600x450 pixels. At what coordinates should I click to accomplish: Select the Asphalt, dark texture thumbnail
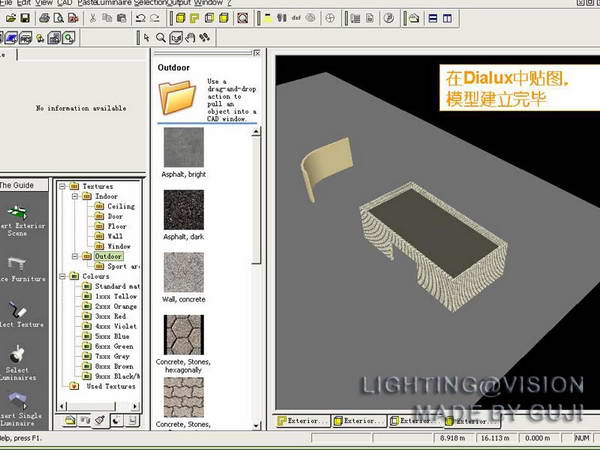tap(184, 210)
